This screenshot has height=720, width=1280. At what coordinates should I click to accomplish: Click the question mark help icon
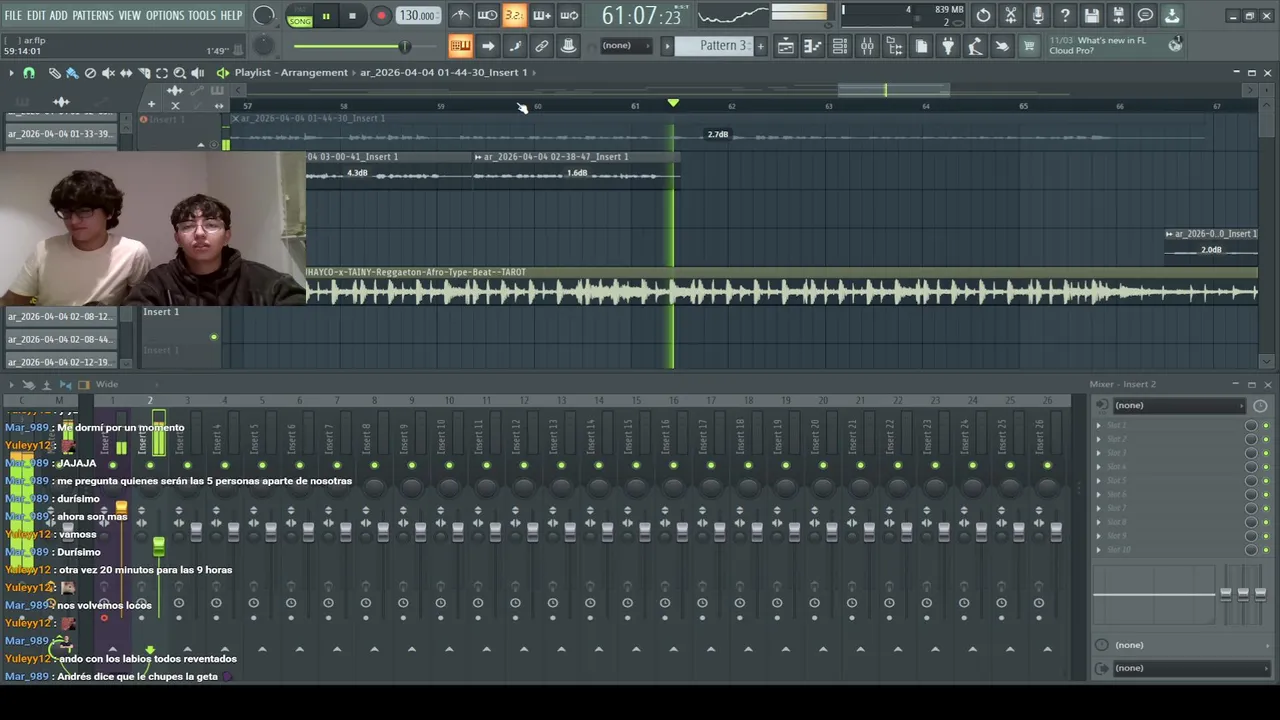pos(1065,15)
